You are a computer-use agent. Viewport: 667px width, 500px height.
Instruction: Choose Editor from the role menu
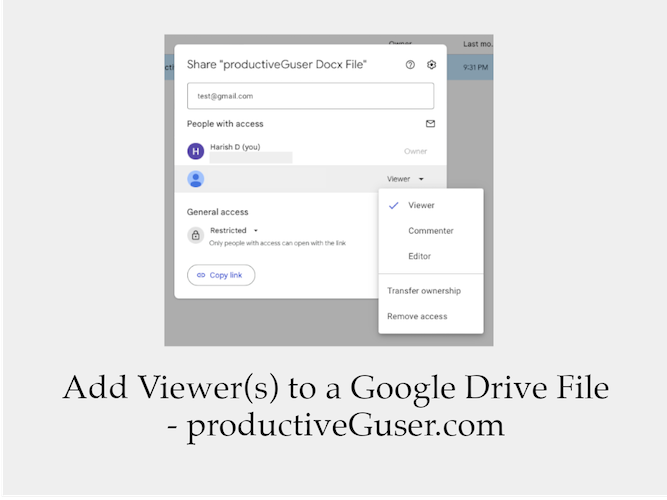click(430, 256)
